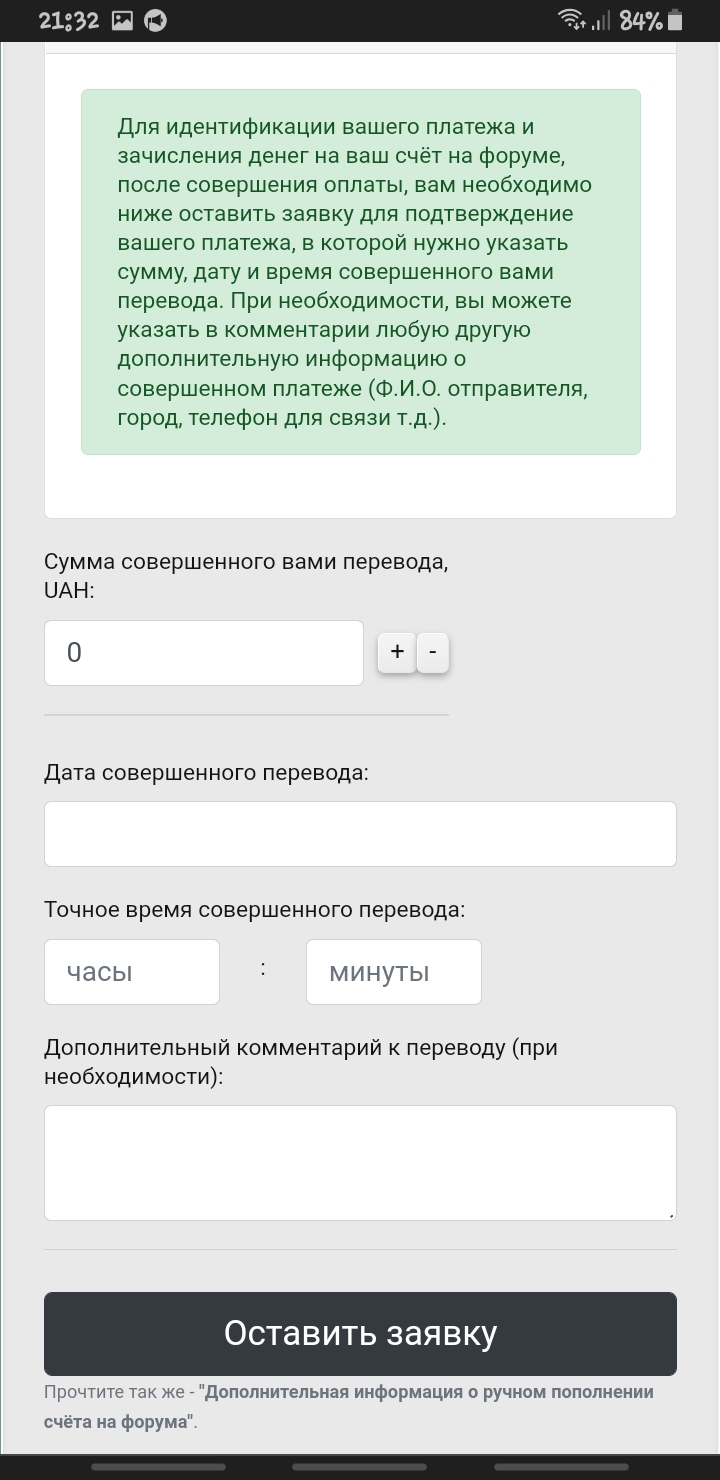Tap the round media notification icon
Screen dimensions: 720x1480
point(156,20)
